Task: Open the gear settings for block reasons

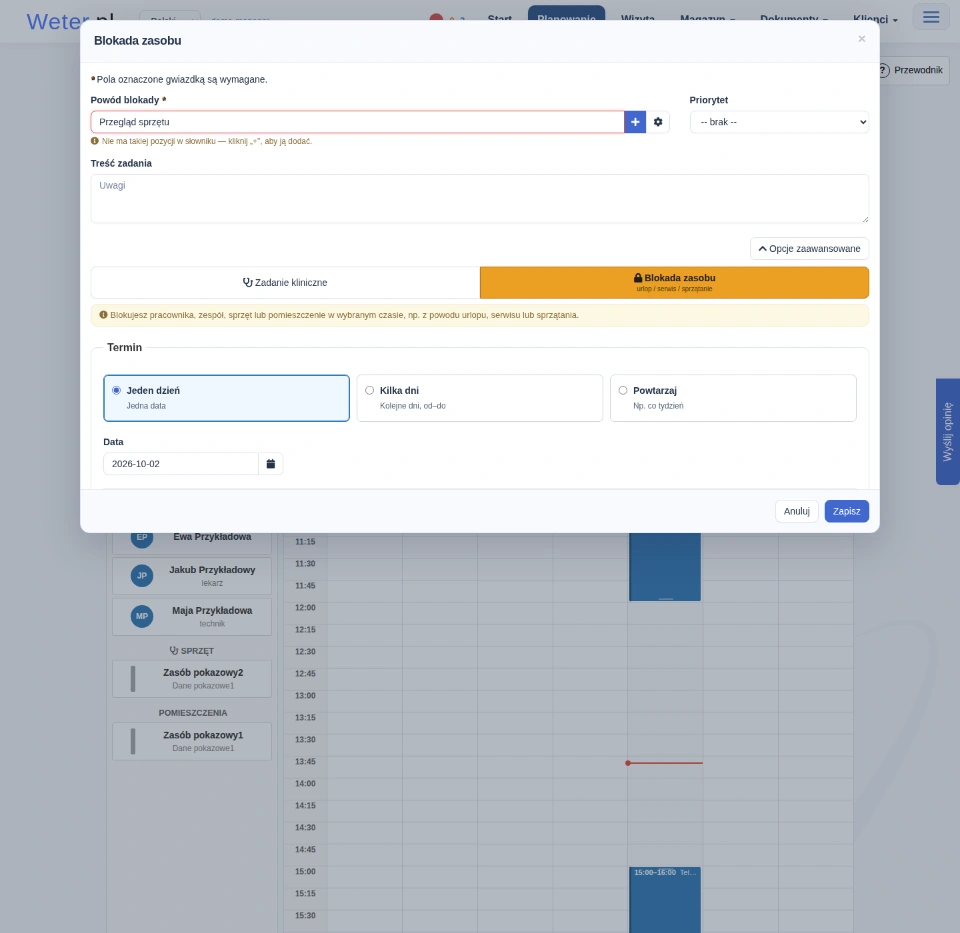Action: tap(658, 122)
